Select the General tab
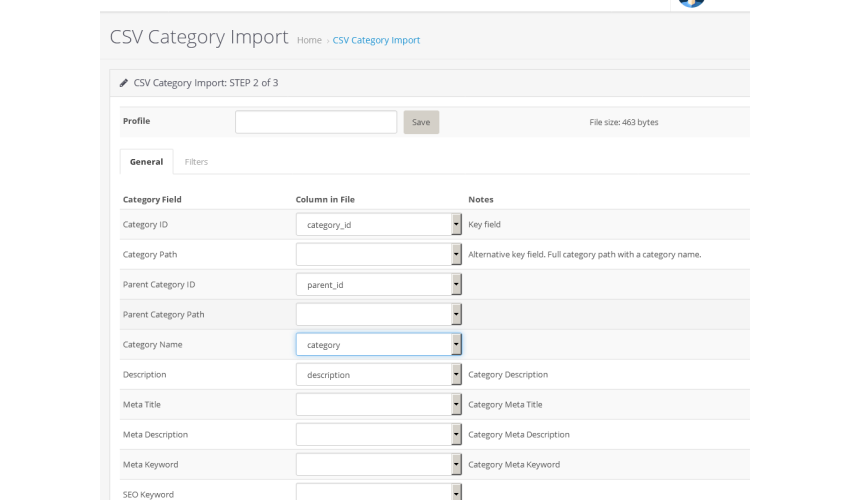The height and width of the screenshot is (500, 850). click(146, 162)
